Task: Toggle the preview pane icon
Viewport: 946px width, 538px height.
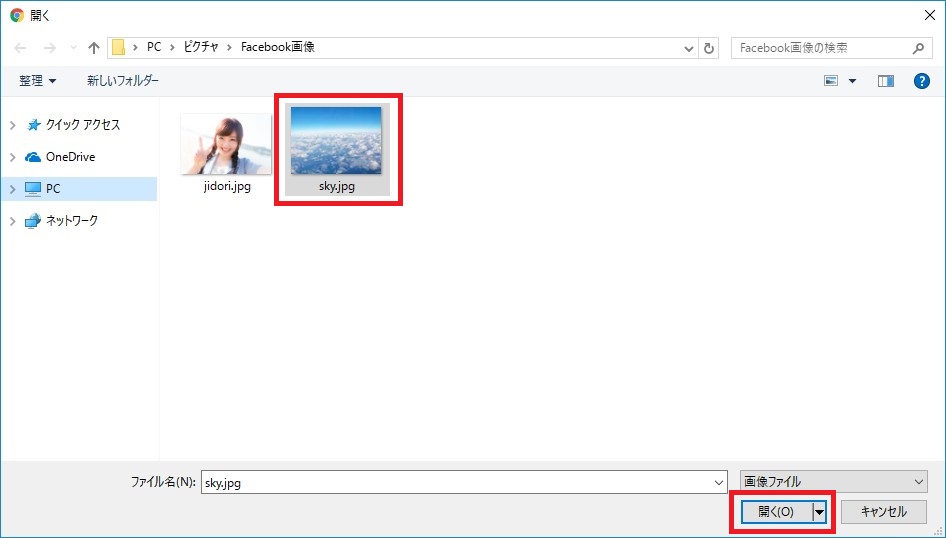Action: pyautogui.click(x=886, y=81)
